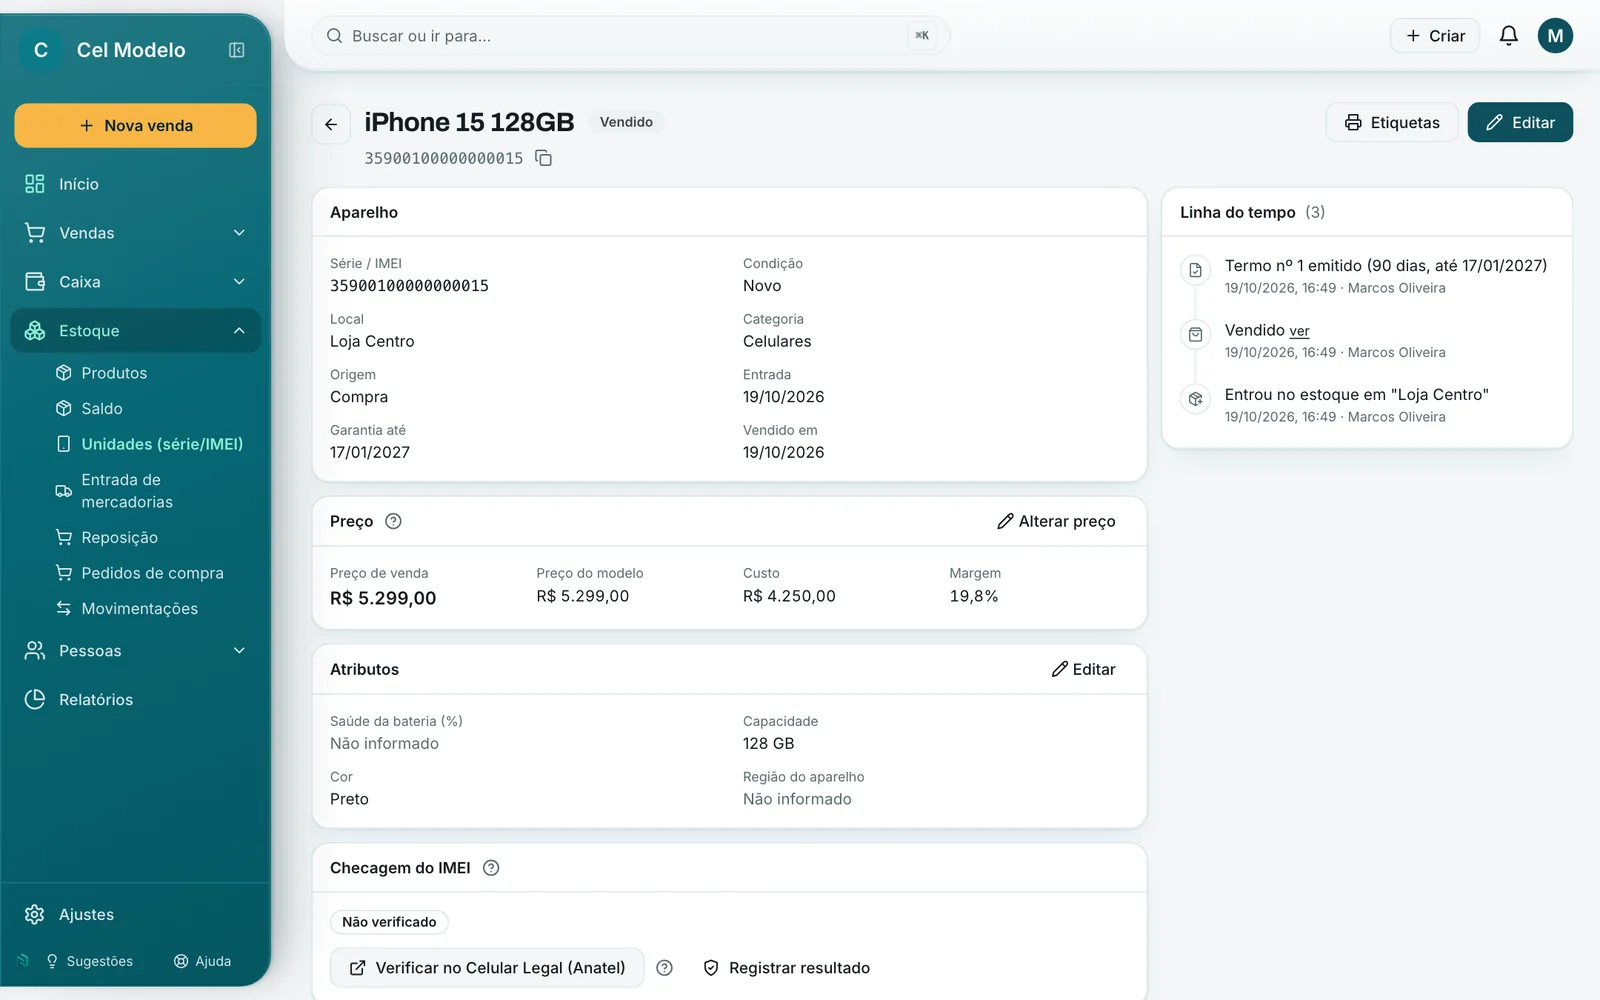Click the Entrou no estoque timeline icon
1600x1000 pixels.
(1195, 399)
